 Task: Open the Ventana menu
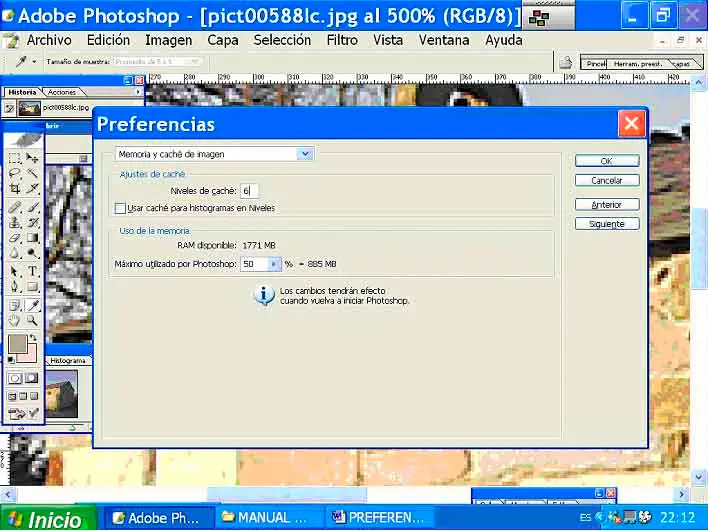coord(444,40)
